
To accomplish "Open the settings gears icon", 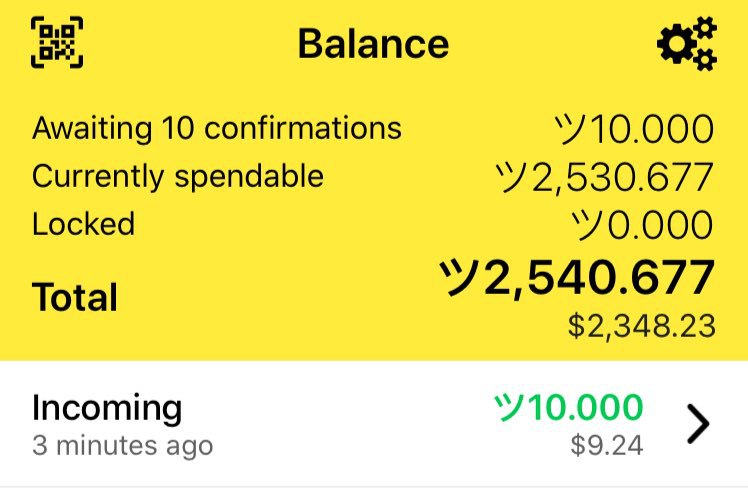I will click(x=687, y=43).
